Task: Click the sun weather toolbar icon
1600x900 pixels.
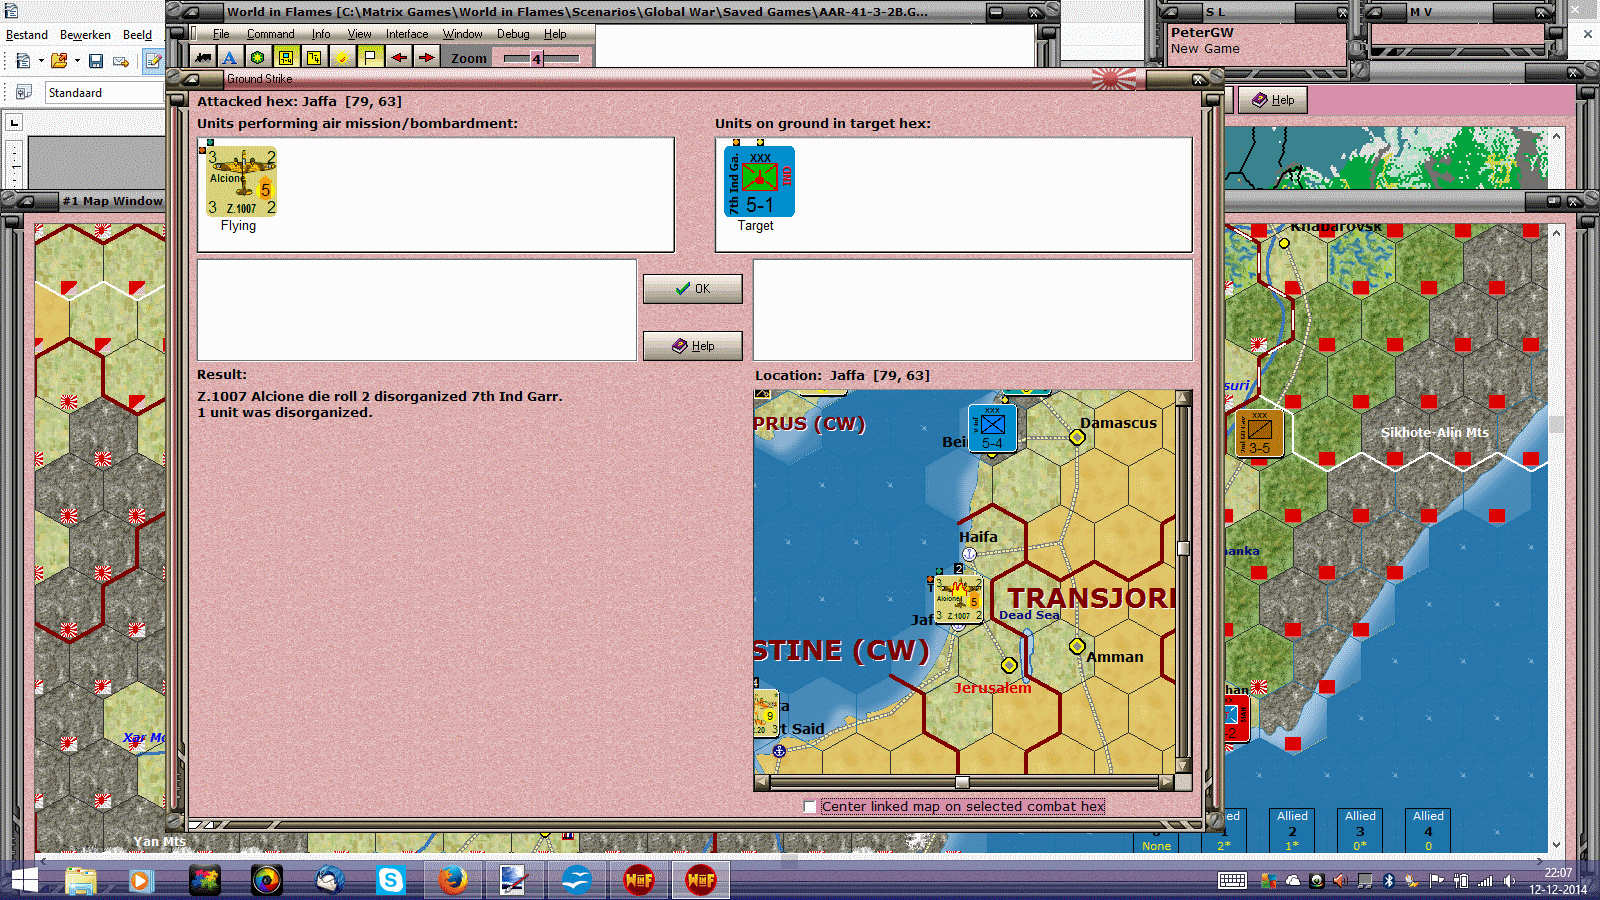Action: point(342,58)
